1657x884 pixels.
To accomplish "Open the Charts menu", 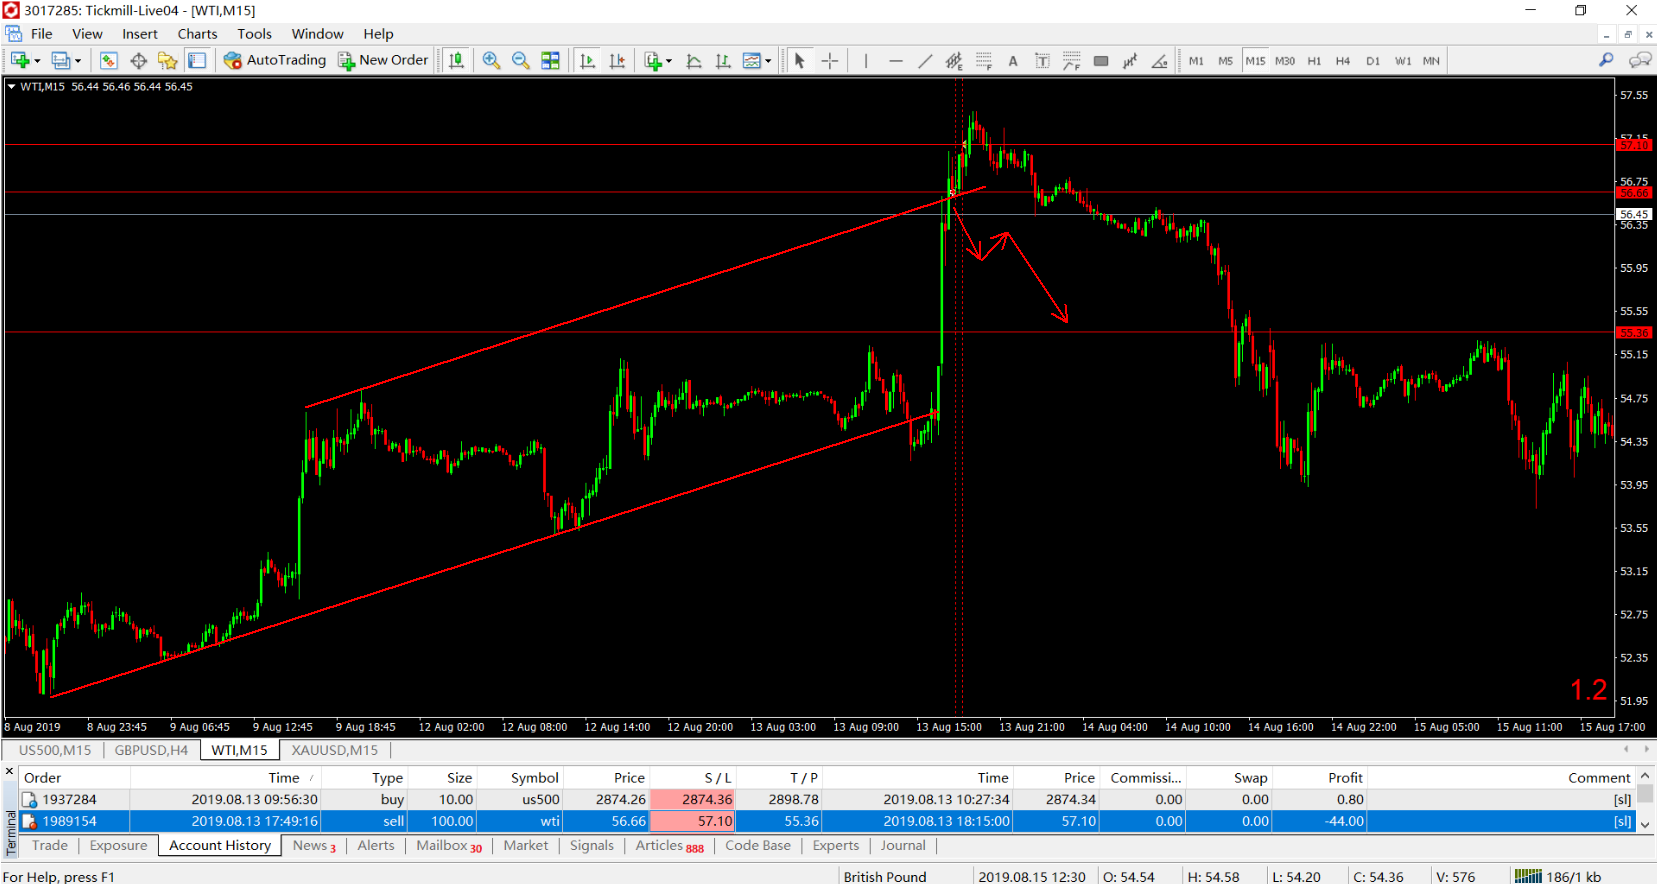I will pyautogui.click(x=197, y=34).
